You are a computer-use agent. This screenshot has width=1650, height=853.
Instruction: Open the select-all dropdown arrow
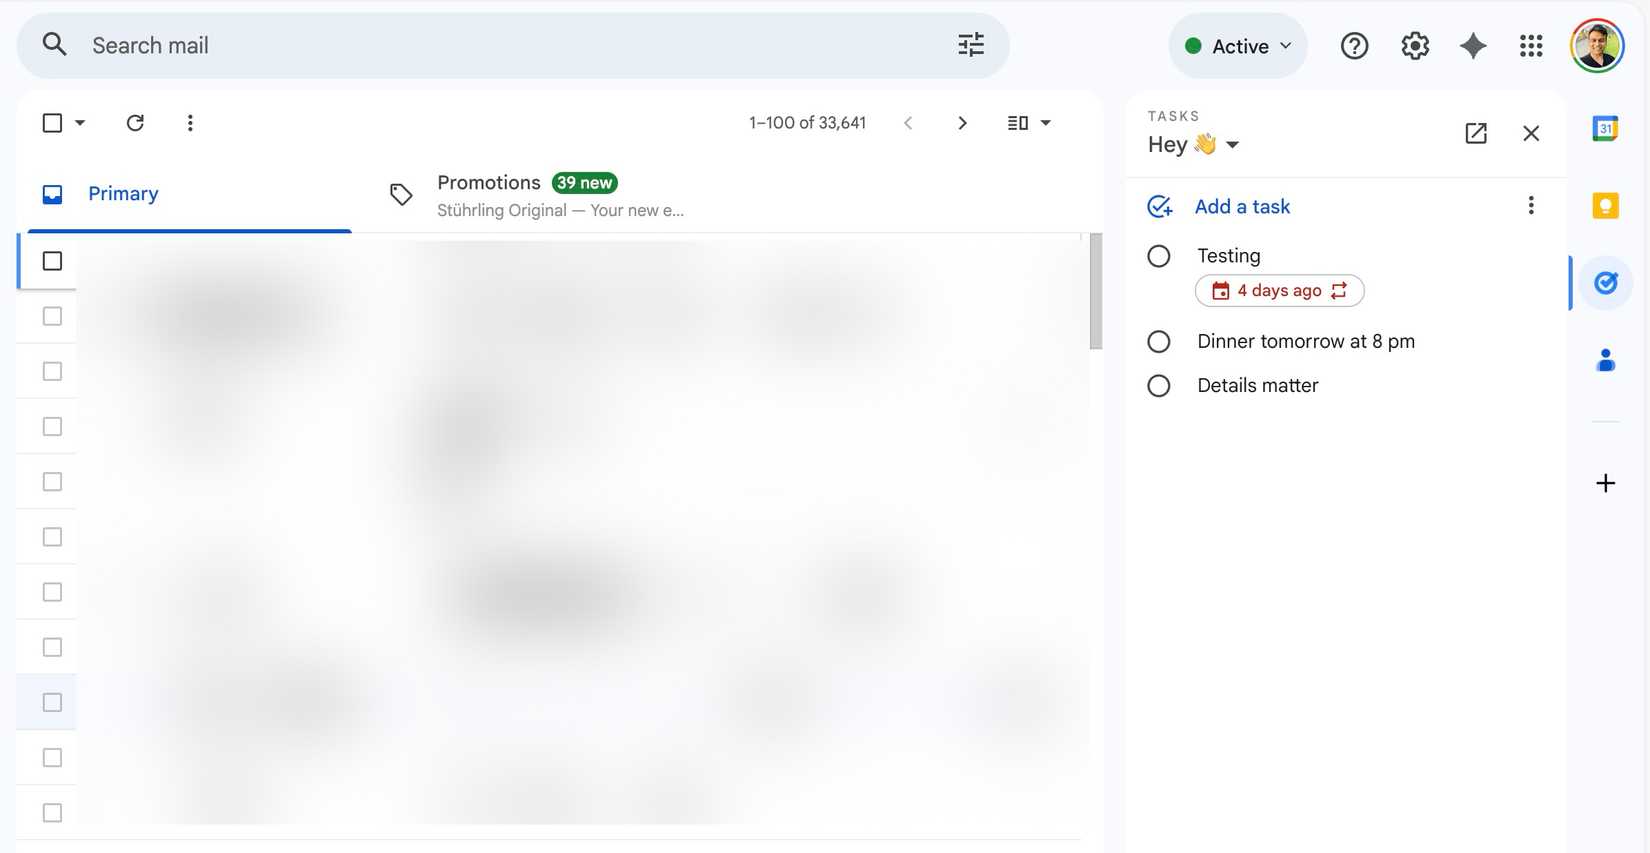click(x=80, y=123)
